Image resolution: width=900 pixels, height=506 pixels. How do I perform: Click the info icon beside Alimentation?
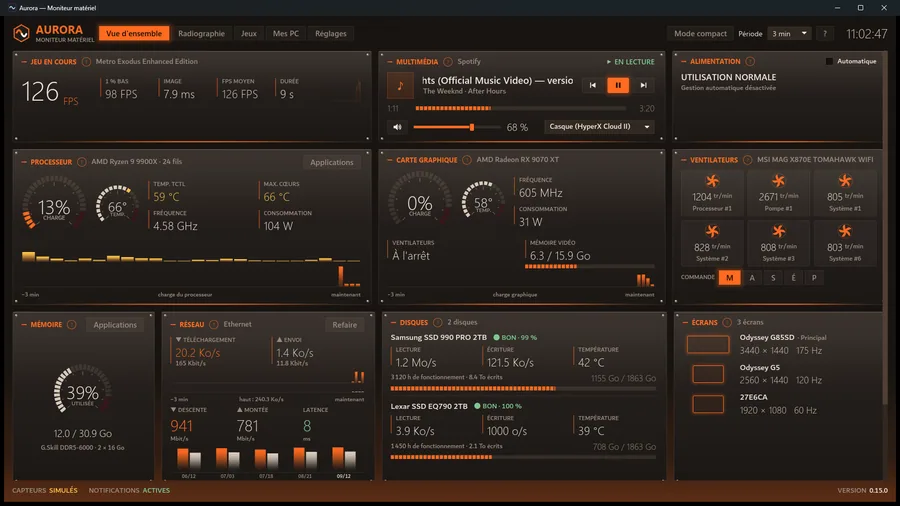click(750, 61)
